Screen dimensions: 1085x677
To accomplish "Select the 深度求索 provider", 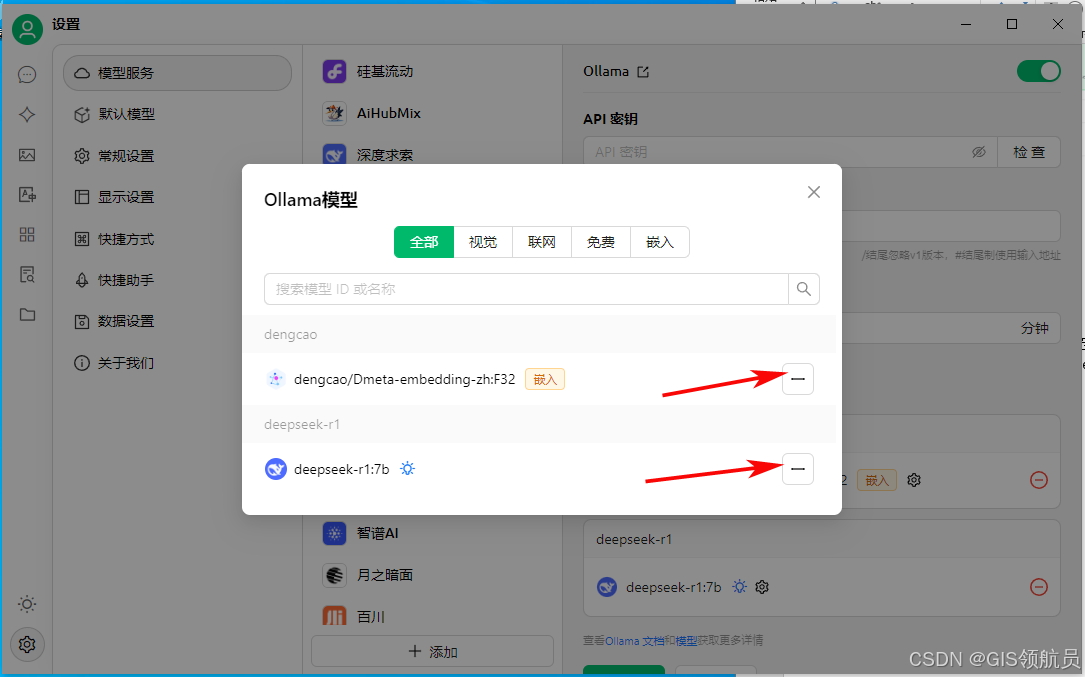I will 432,154.
